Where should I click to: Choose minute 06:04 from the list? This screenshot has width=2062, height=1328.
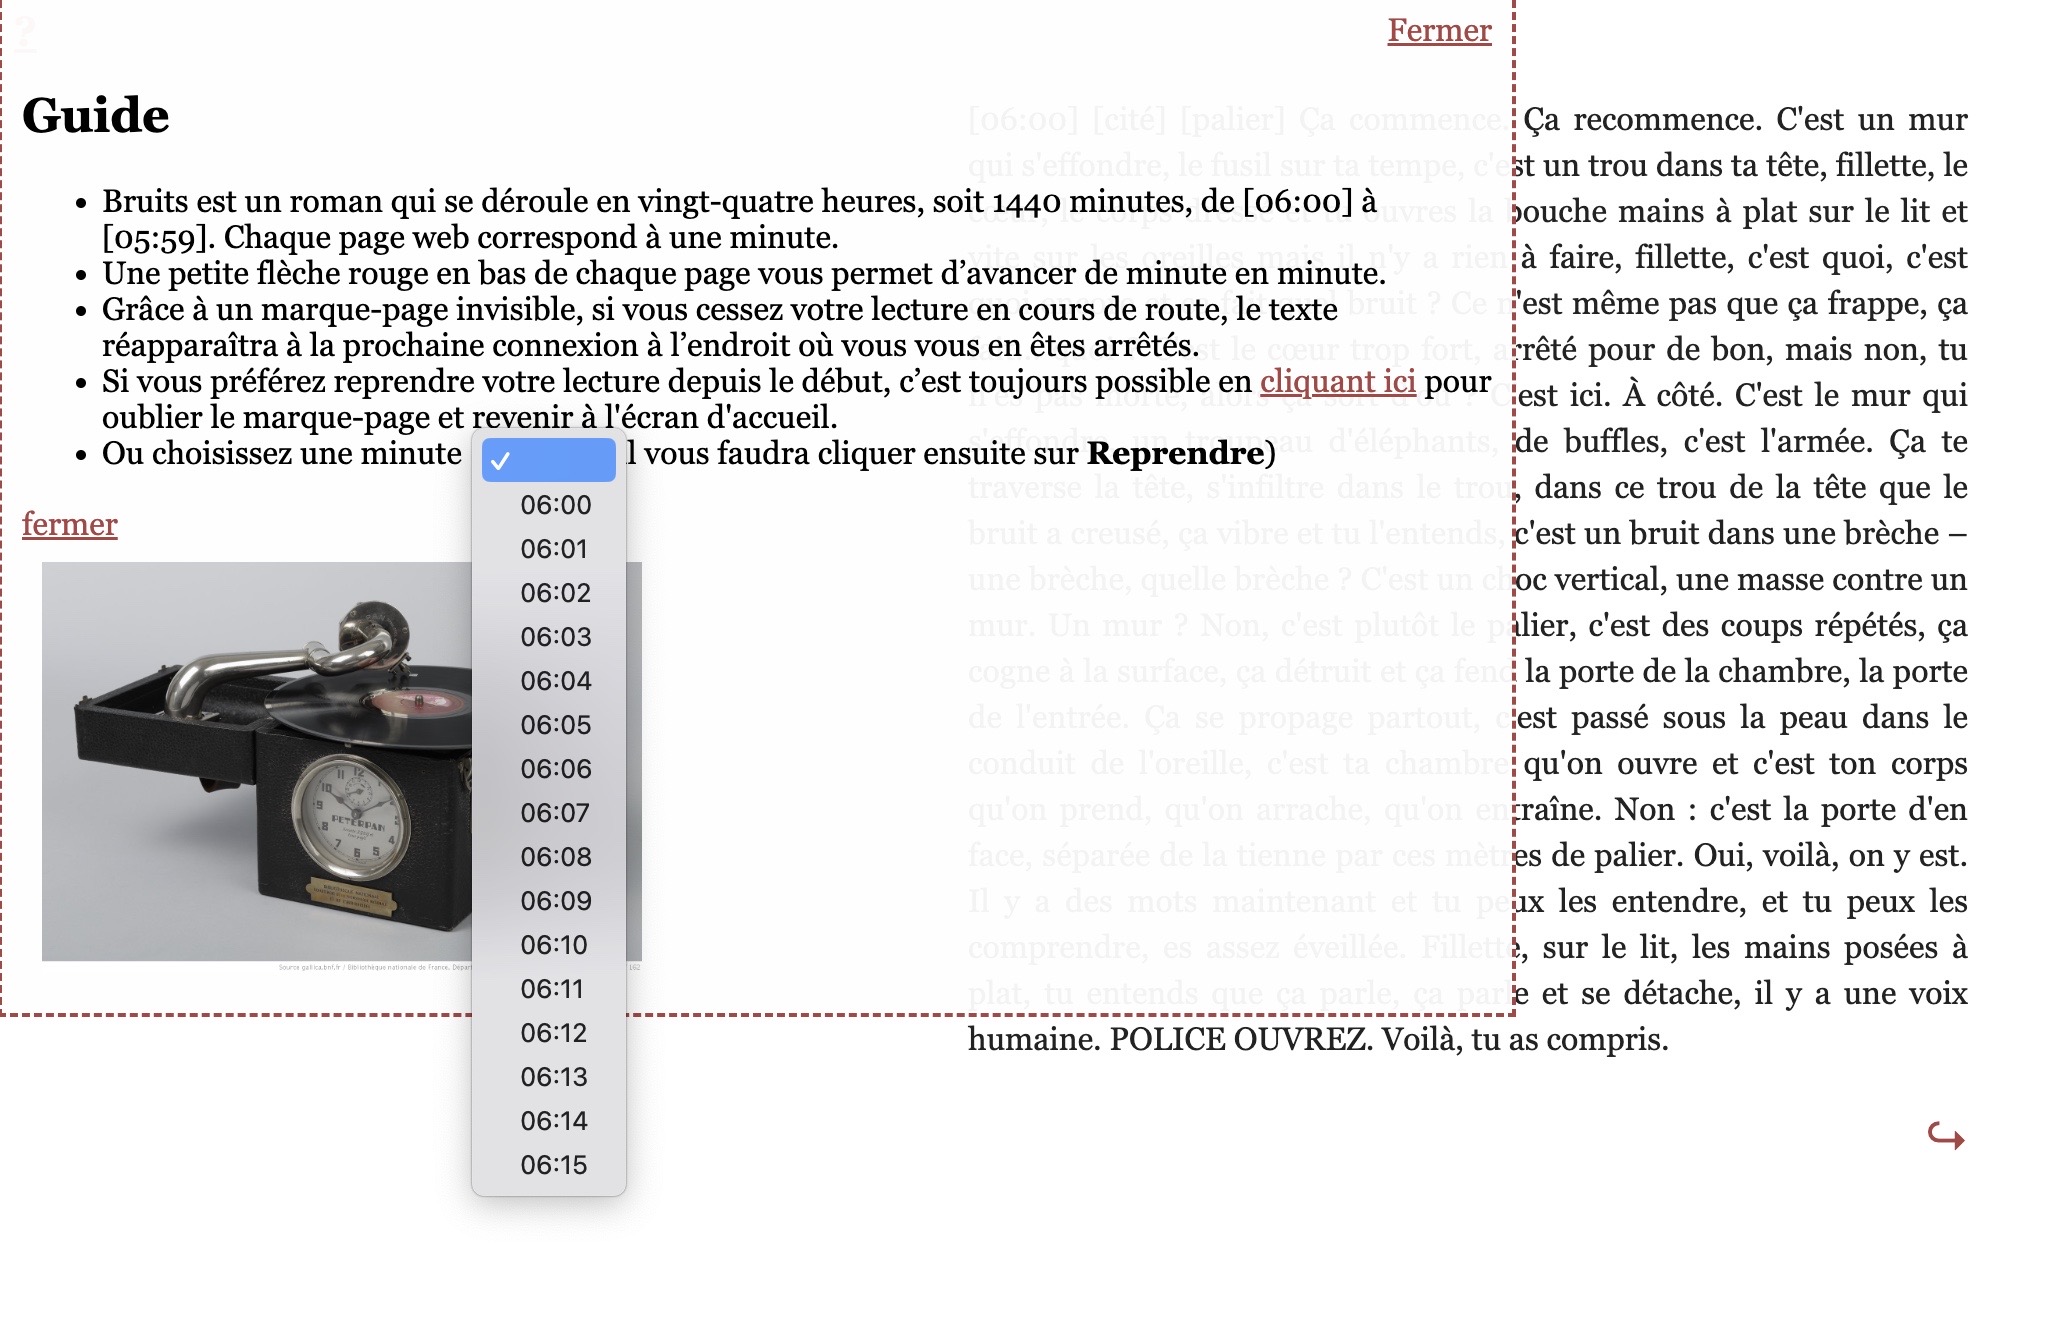[x=549, y=681]
